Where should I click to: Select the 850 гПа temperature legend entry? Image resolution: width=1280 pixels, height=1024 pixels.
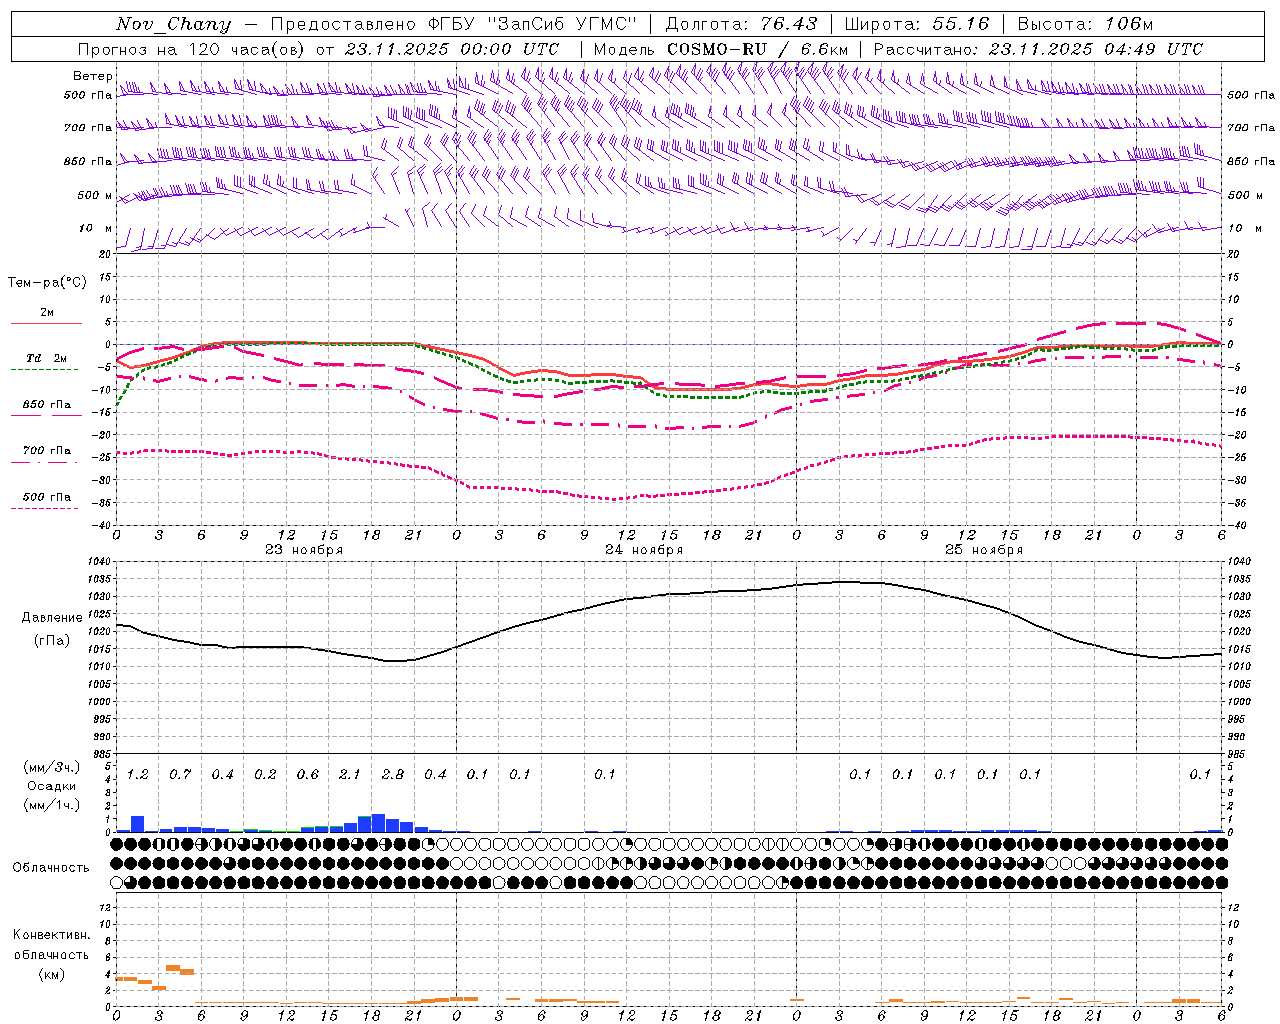(47, 404)
